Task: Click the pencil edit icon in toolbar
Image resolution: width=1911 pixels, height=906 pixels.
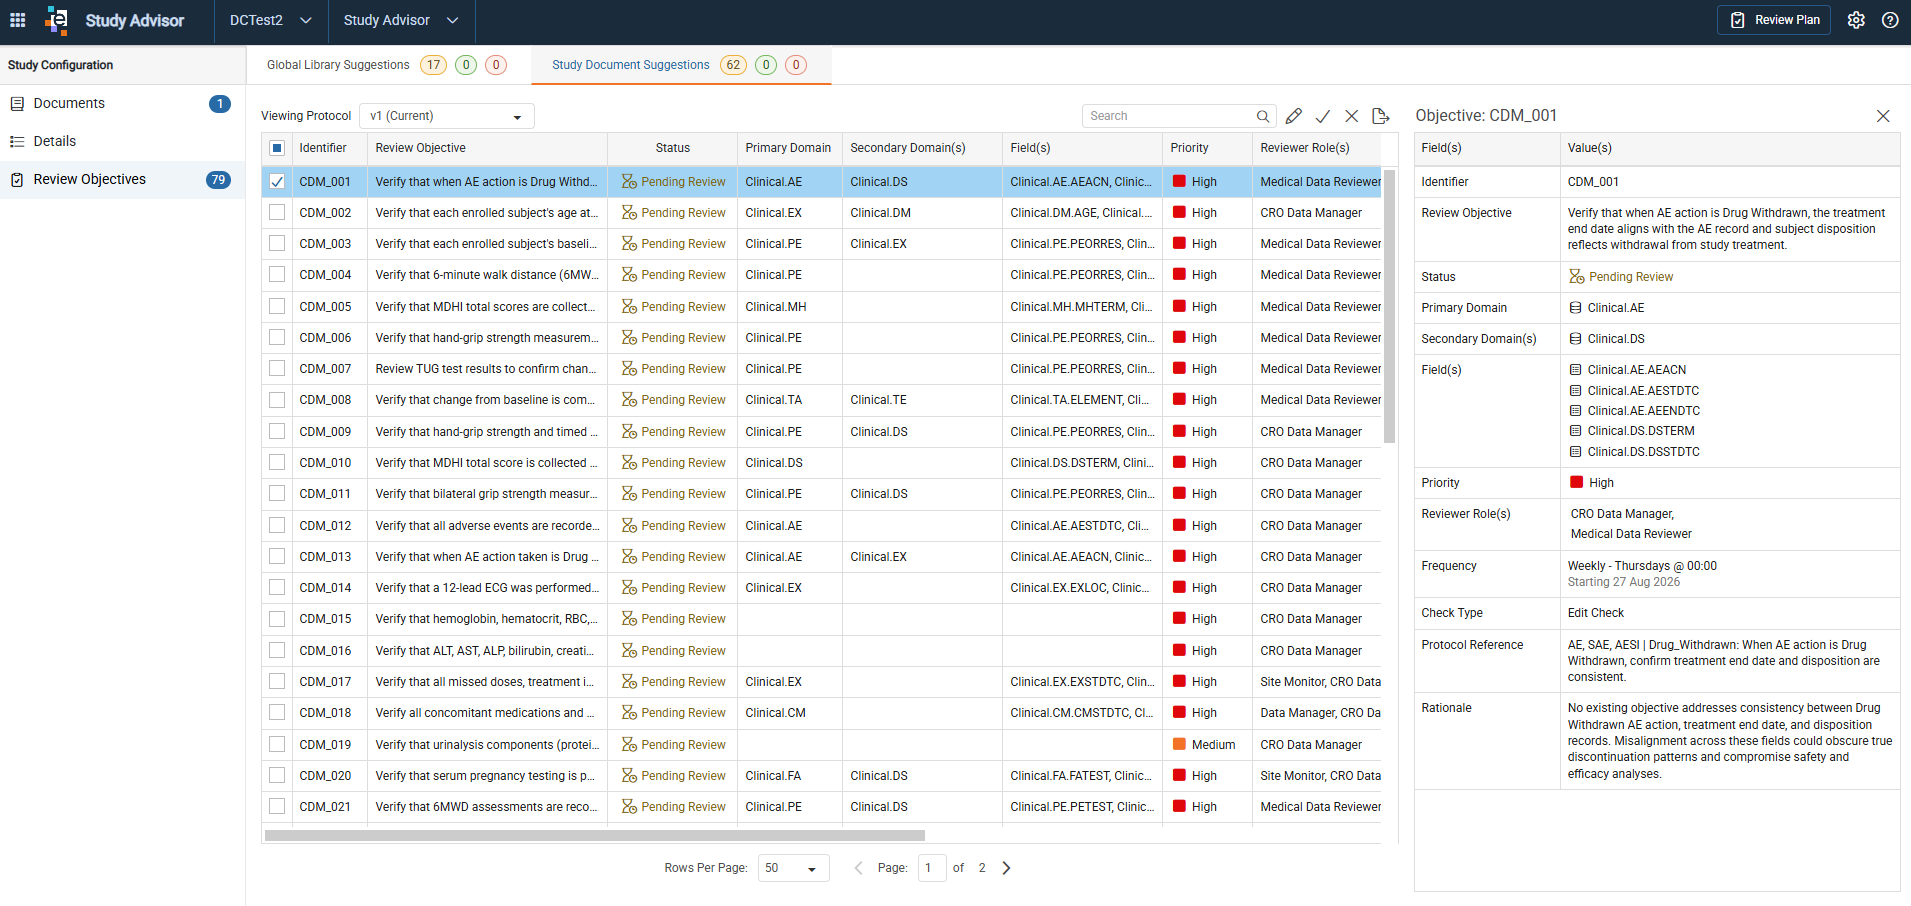Action: [1294, 116]
